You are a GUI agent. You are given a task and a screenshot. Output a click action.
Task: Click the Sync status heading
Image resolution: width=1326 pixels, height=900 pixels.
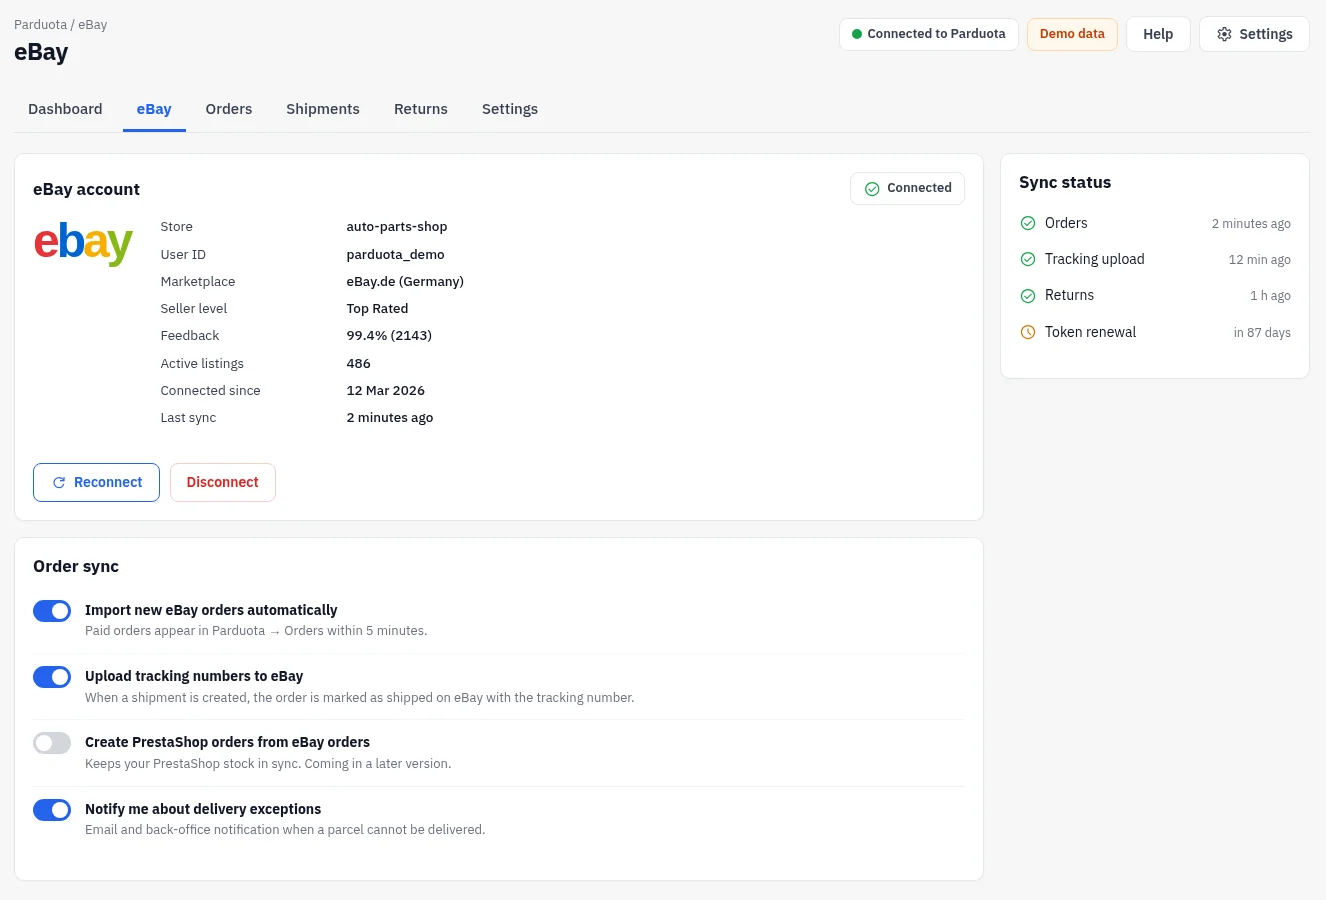(x=1065, y=182)
